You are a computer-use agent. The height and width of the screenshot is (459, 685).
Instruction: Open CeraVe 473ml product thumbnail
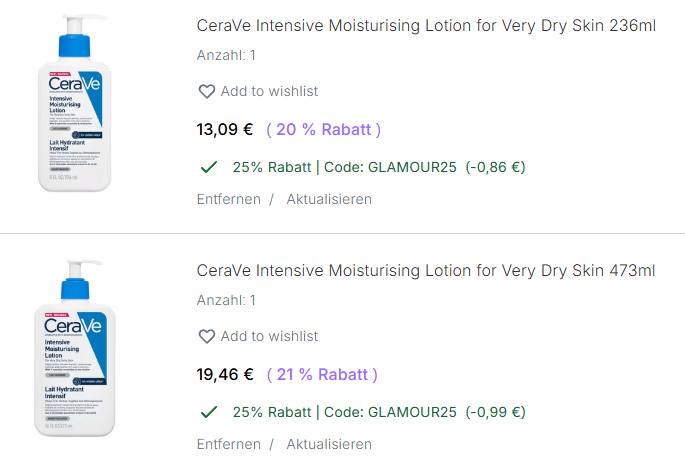coord(78,349)
